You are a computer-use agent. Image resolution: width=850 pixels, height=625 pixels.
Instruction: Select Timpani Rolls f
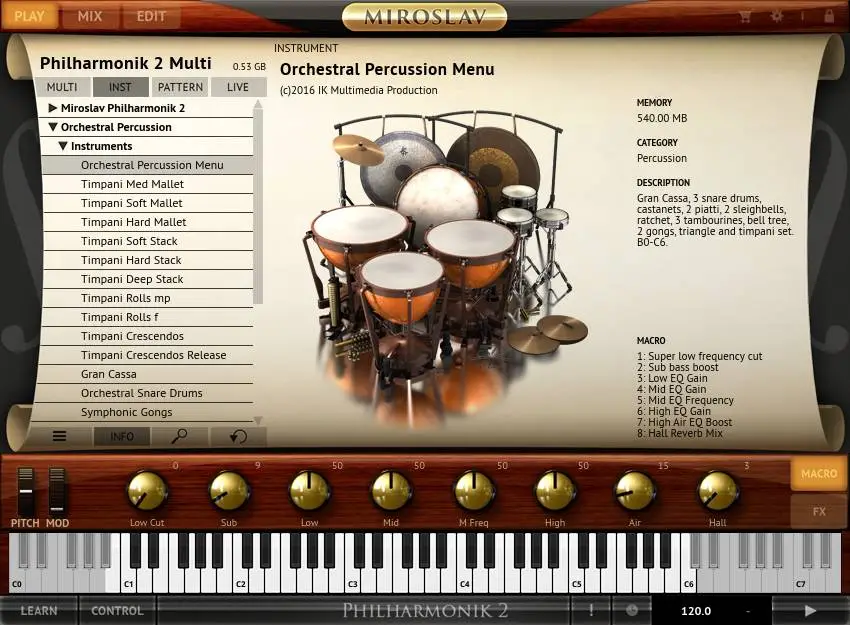point(147,317)
